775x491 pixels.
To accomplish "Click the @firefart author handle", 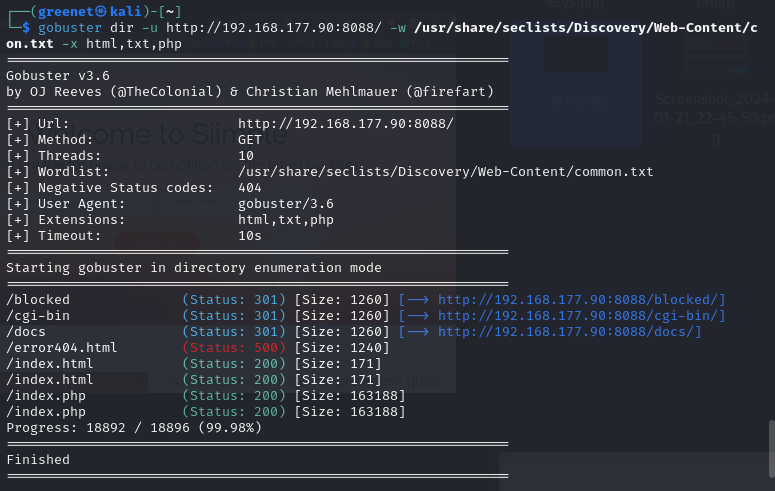I will (x=449, y=91).
